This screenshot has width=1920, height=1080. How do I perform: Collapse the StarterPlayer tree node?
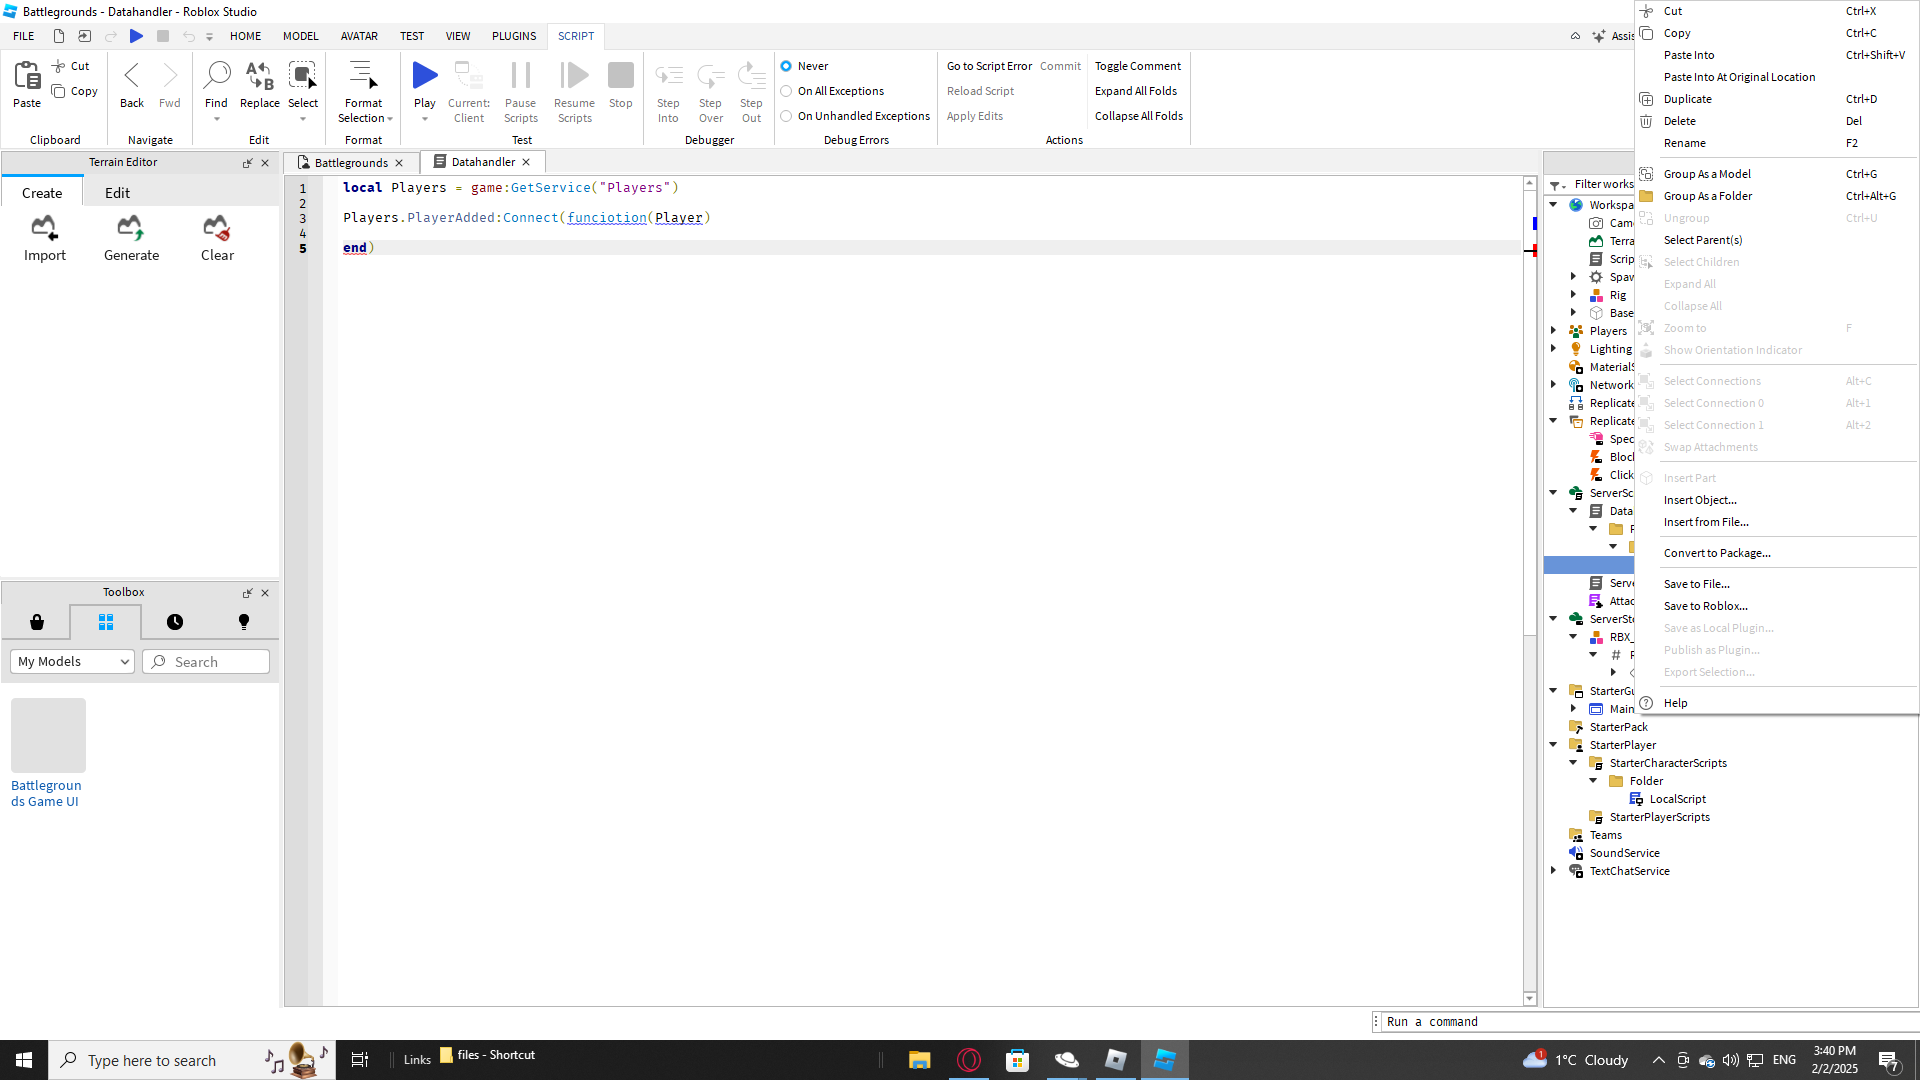click(1554, 745)
